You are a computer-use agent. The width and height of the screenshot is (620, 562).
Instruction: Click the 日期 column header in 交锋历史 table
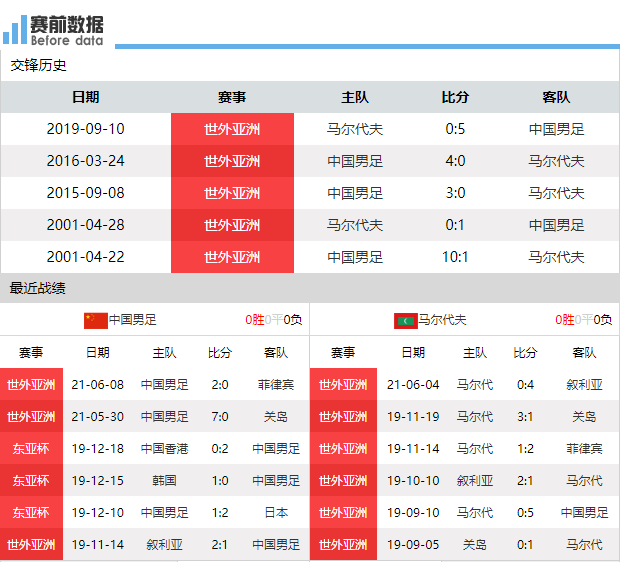[x=86, y=97]
